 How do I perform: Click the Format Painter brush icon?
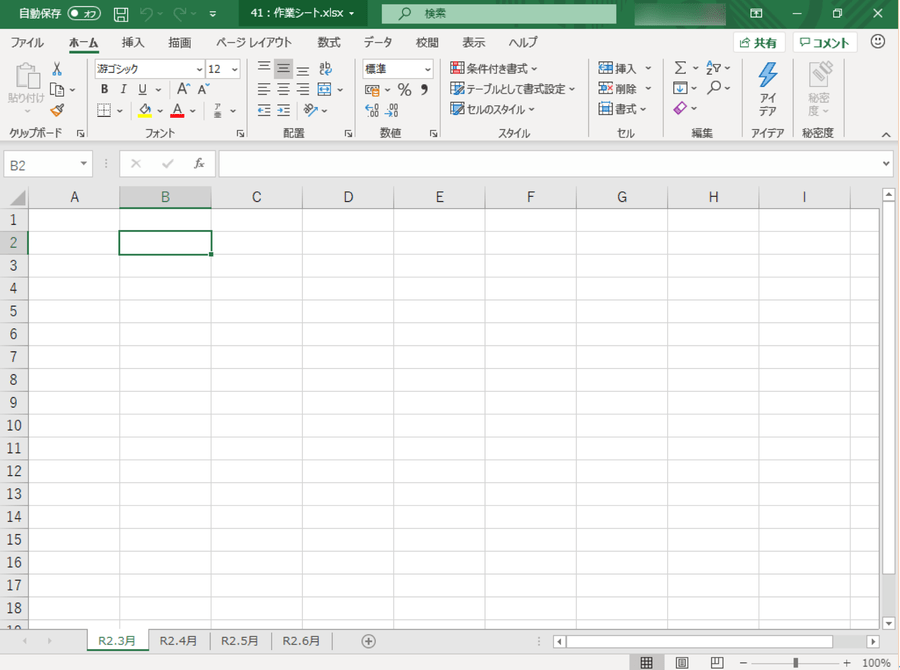[57, 110]
